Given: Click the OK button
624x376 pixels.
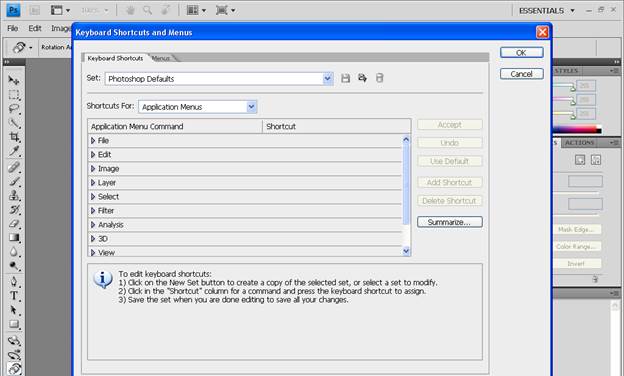Looking at the screenshot, I should click(521, 53).
